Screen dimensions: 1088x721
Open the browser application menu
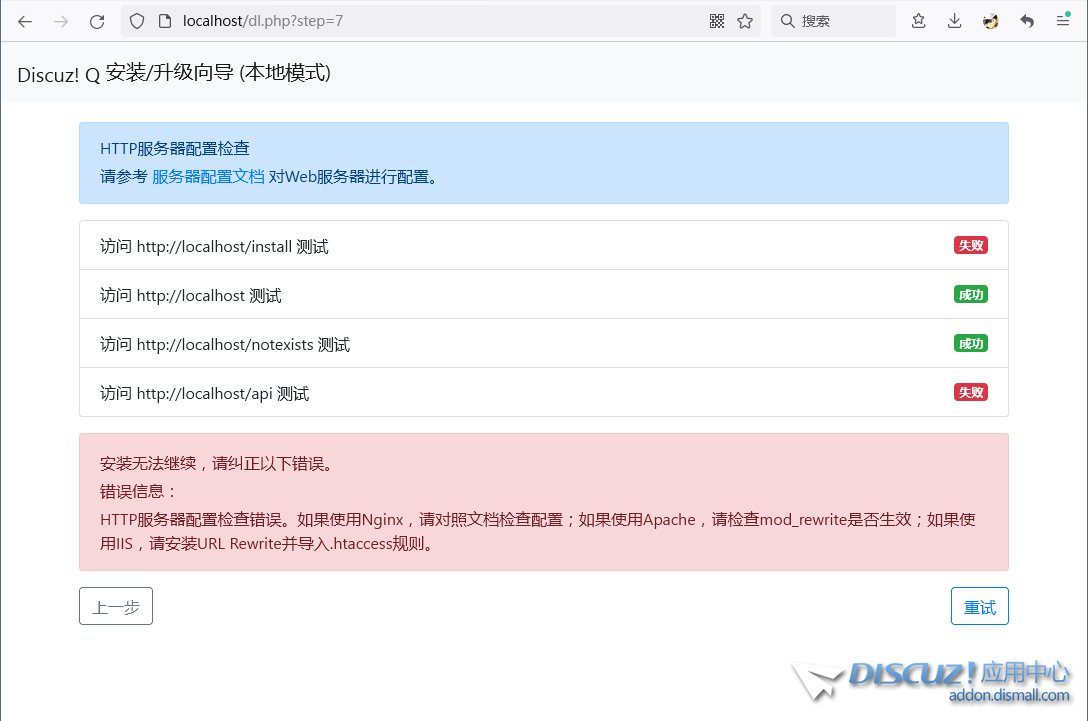tap(1063, 21)
